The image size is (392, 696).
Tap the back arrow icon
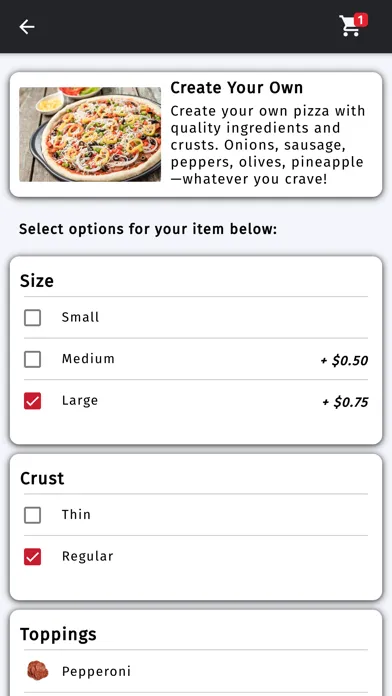tap(27, 27)
